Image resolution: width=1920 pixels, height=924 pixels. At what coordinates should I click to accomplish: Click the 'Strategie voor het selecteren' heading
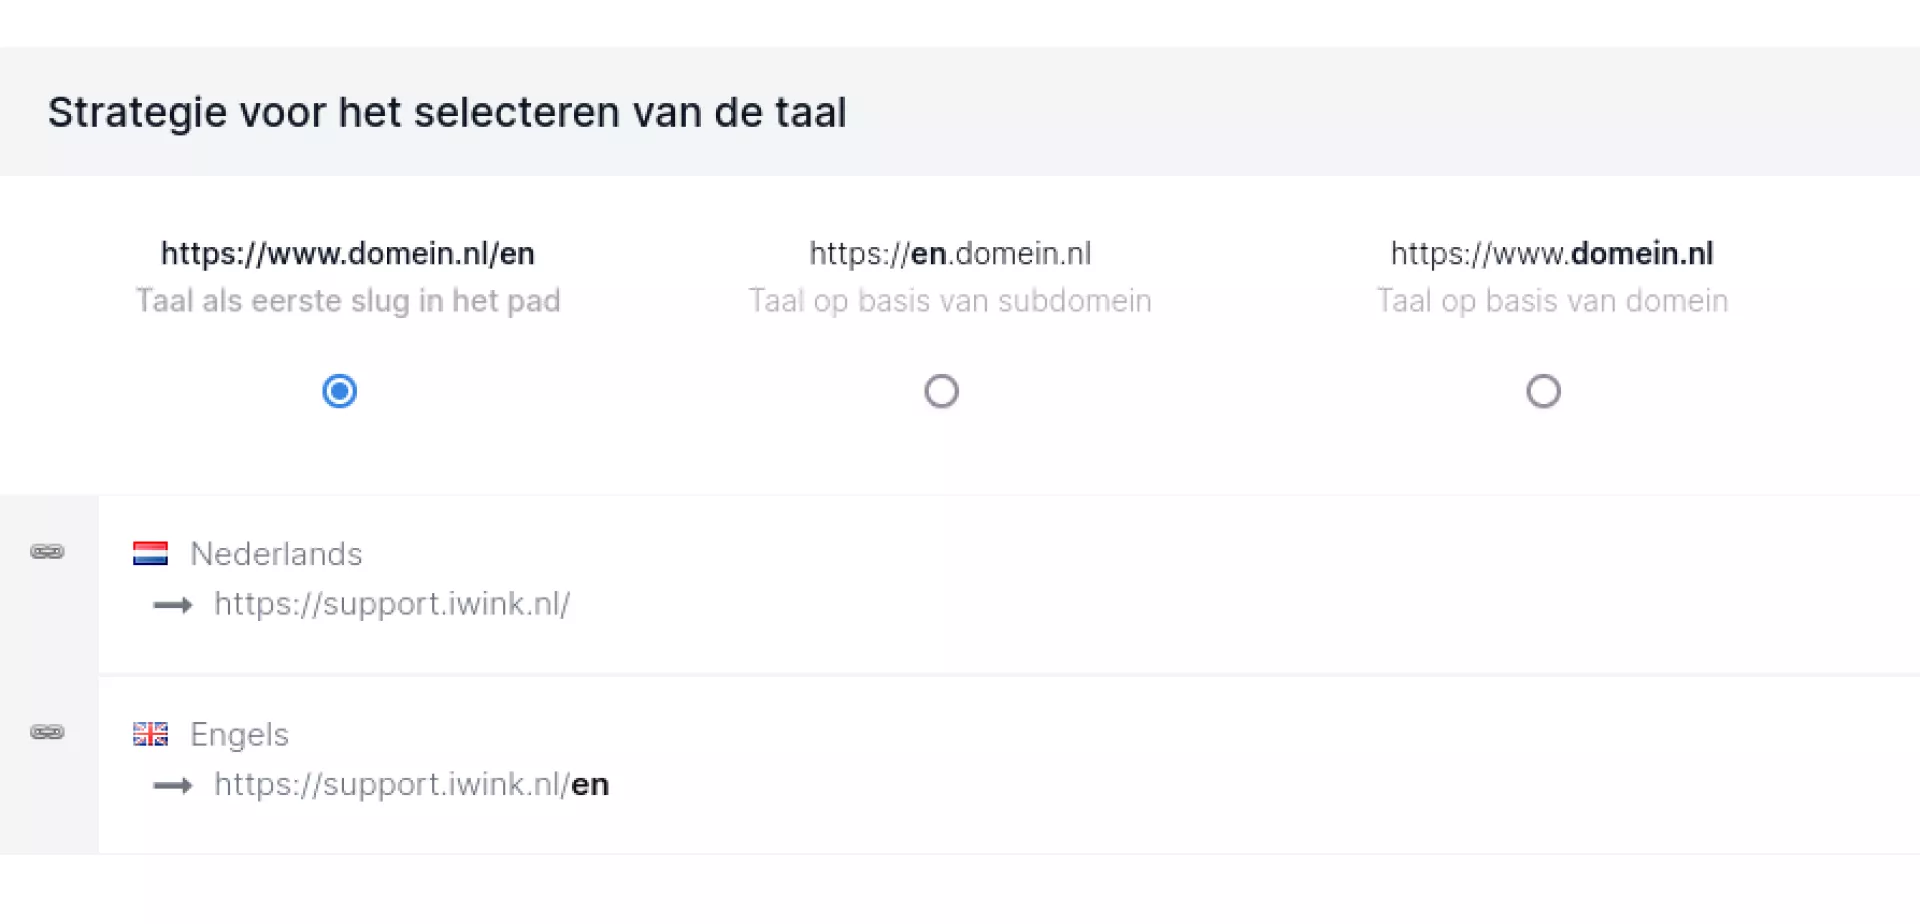(x=447, y=112)
